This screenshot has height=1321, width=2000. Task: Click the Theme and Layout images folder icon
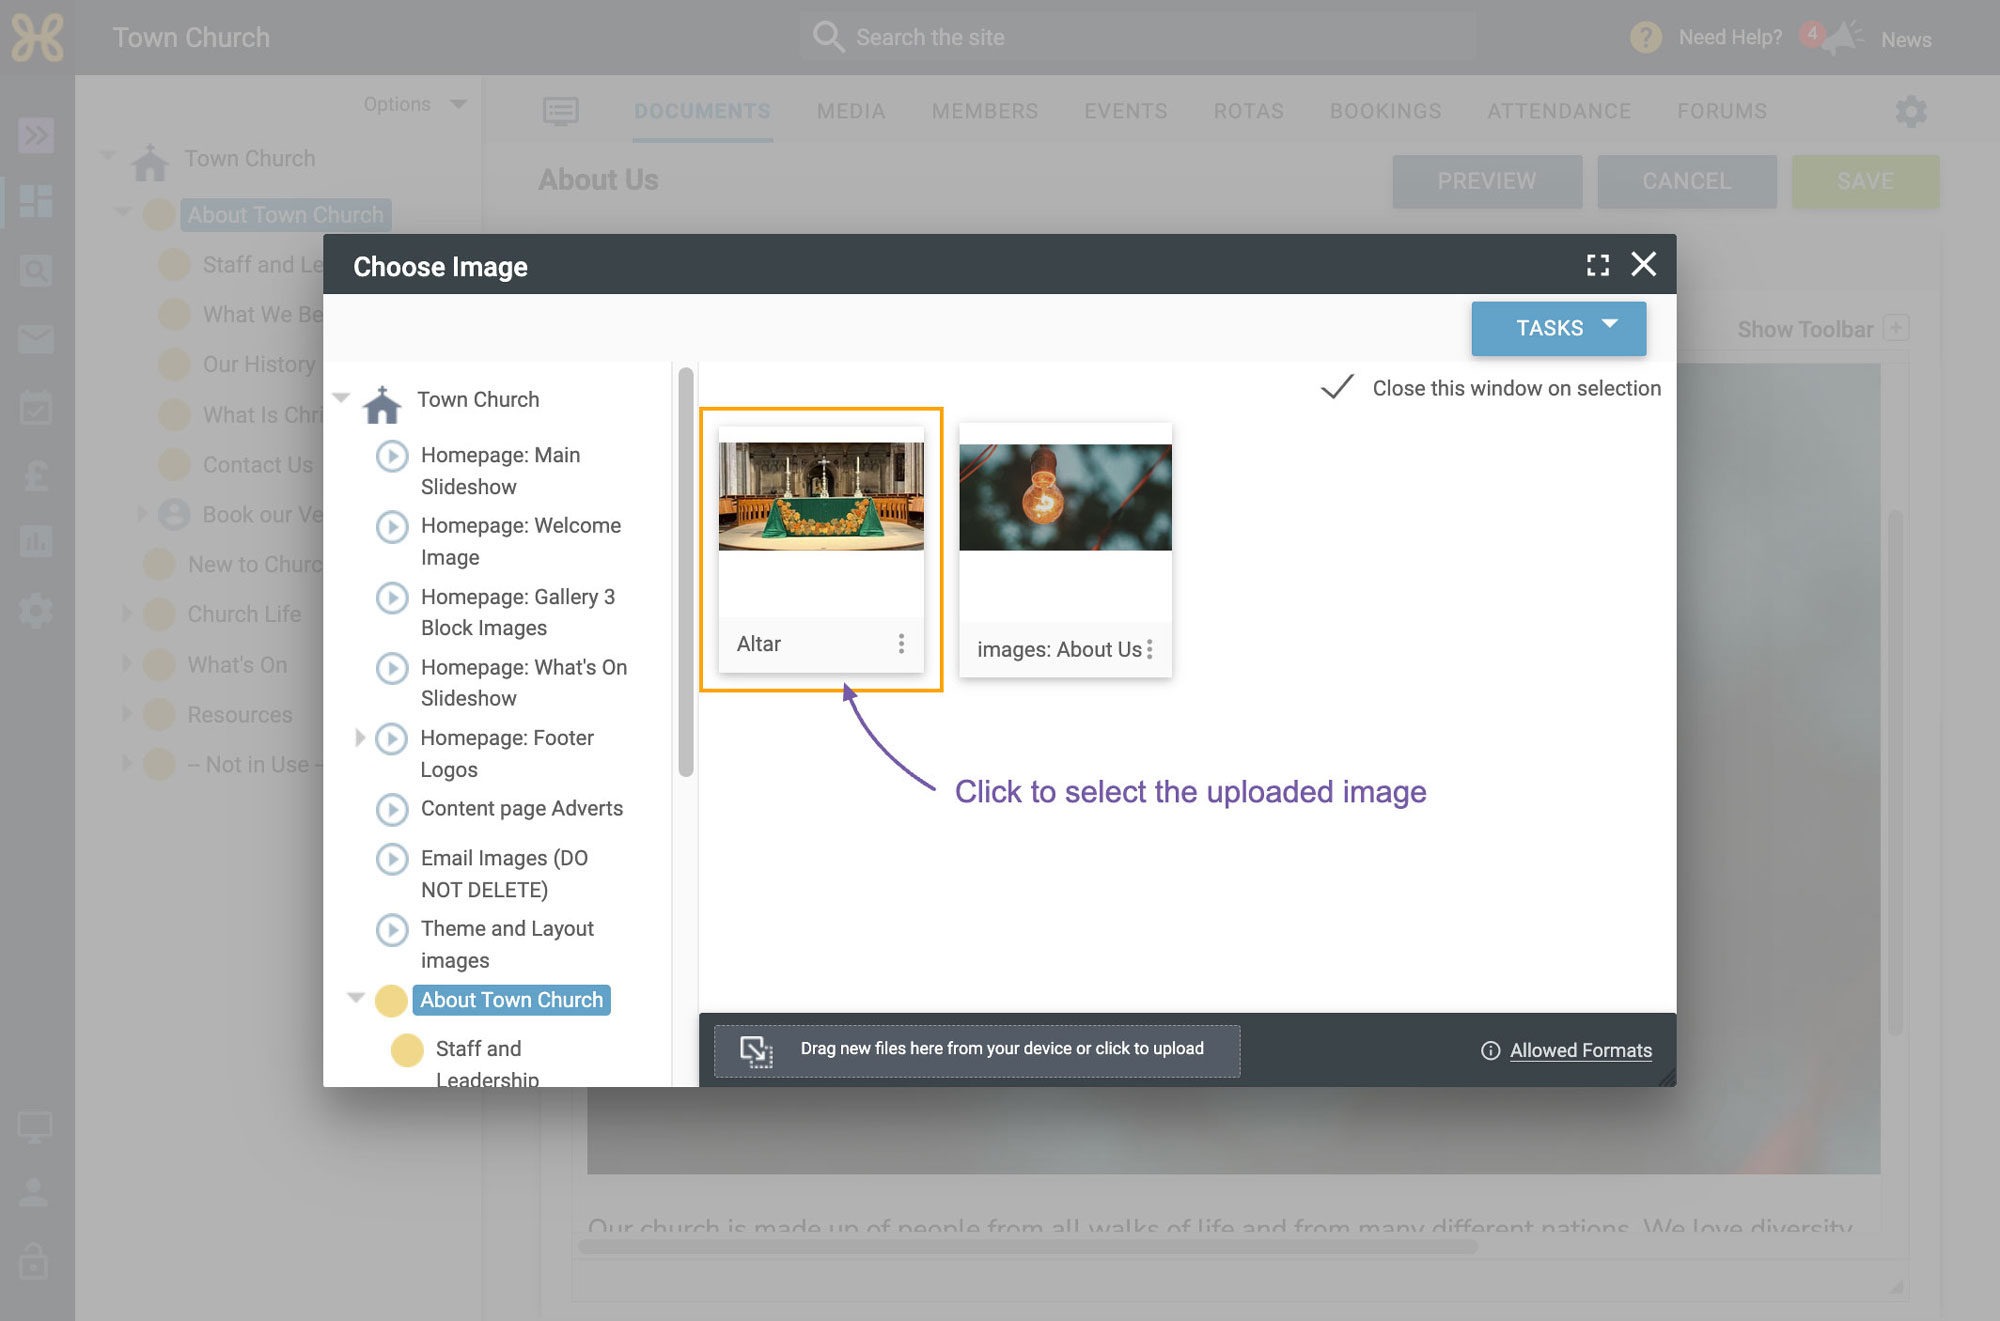pos(392,930)
